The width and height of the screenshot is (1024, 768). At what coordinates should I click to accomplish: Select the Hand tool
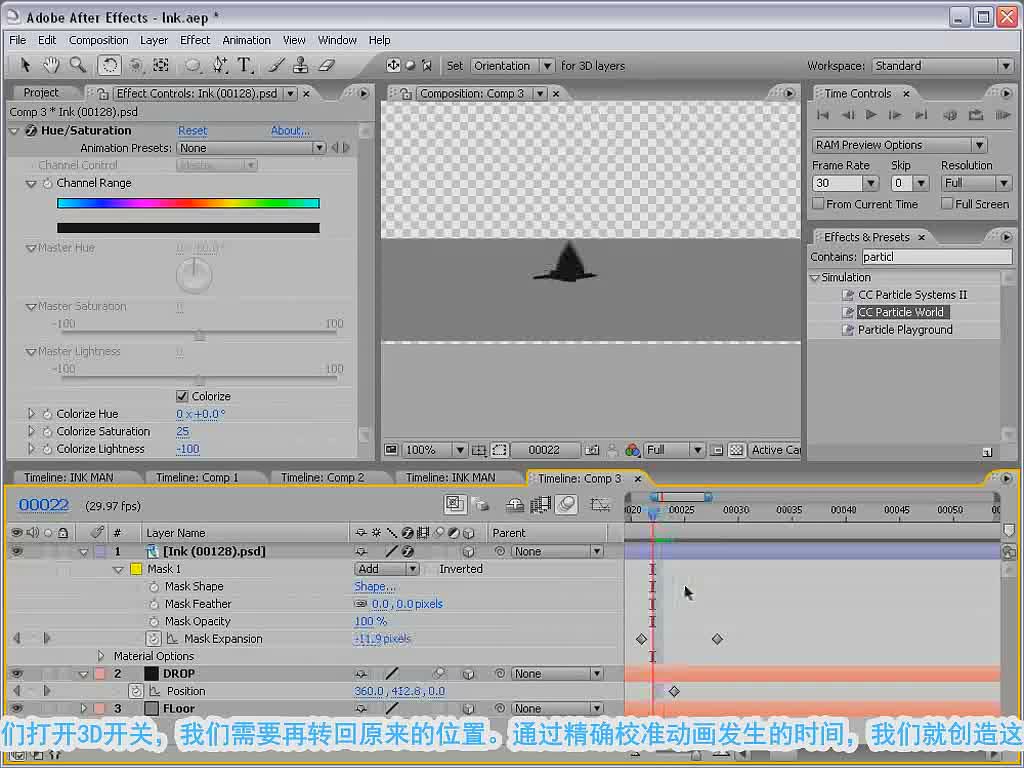coord(51,65)
